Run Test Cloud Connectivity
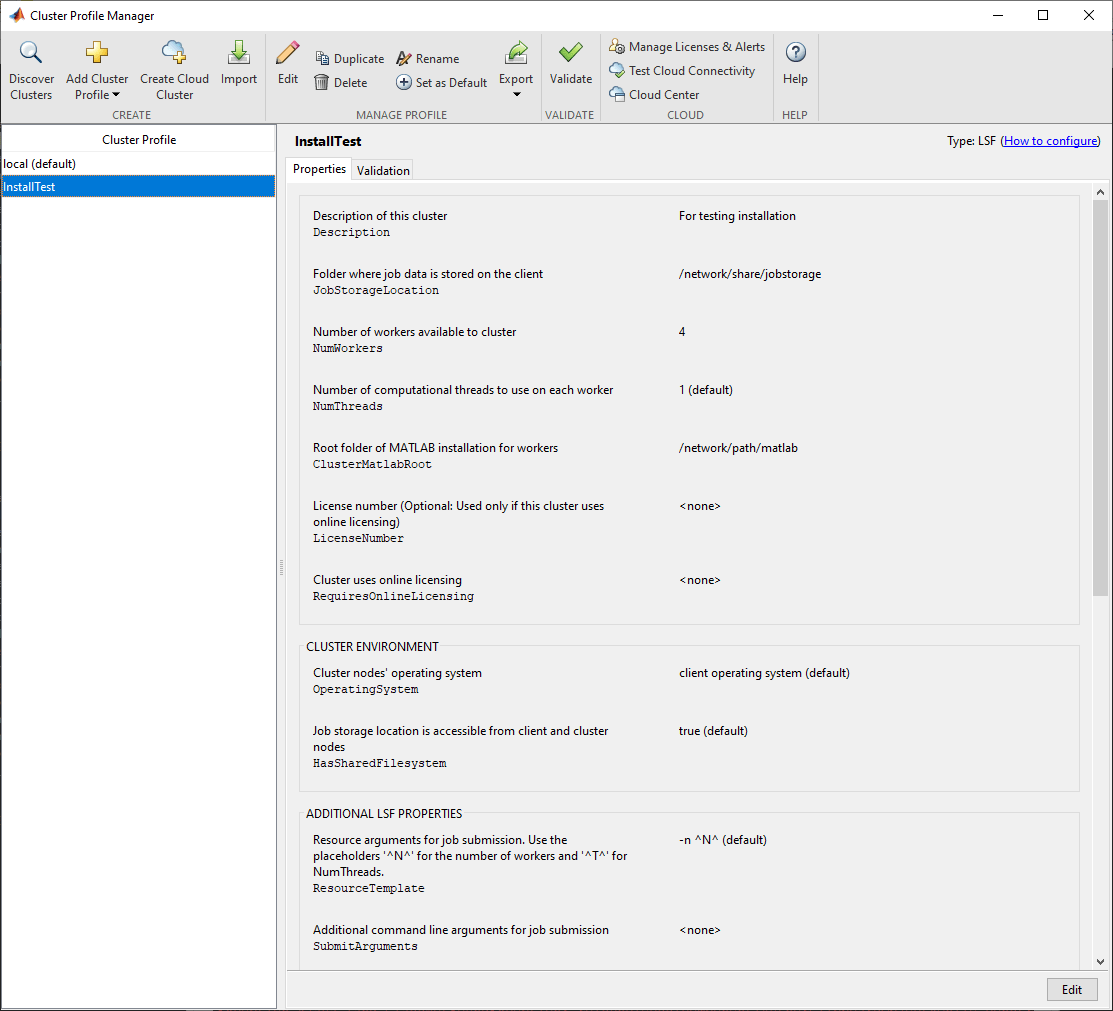The width and height of the screenshot is (1113, 1011). coord(682,71)
